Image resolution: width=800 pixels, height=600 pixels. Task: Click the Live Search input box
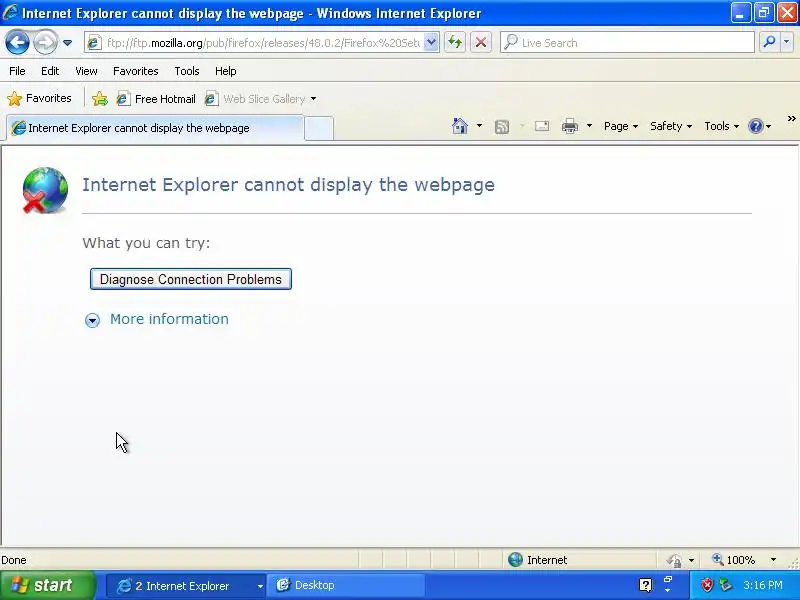(628, 43)
